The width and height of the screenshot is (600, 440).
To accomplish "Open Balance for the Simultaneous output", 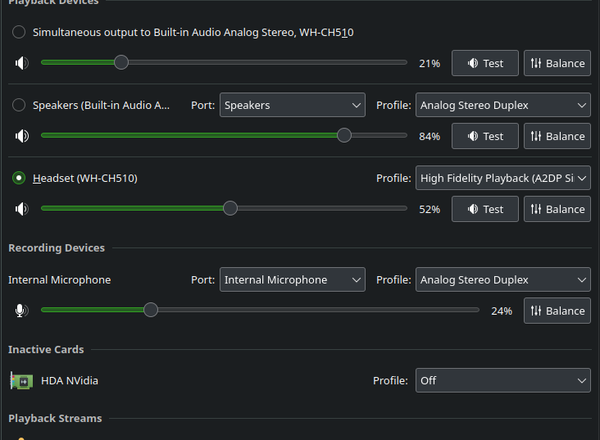I will (557, 63).
